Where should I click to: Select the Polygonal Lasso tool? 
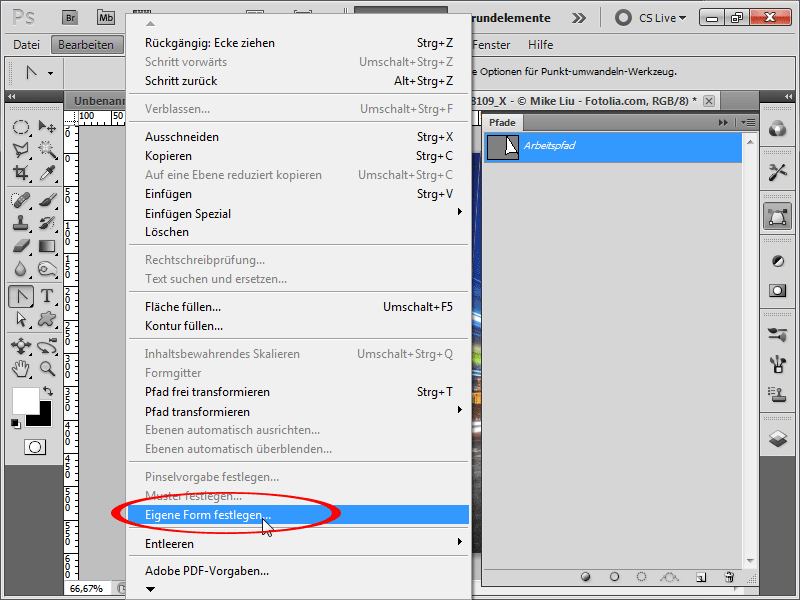coord(20,149)
